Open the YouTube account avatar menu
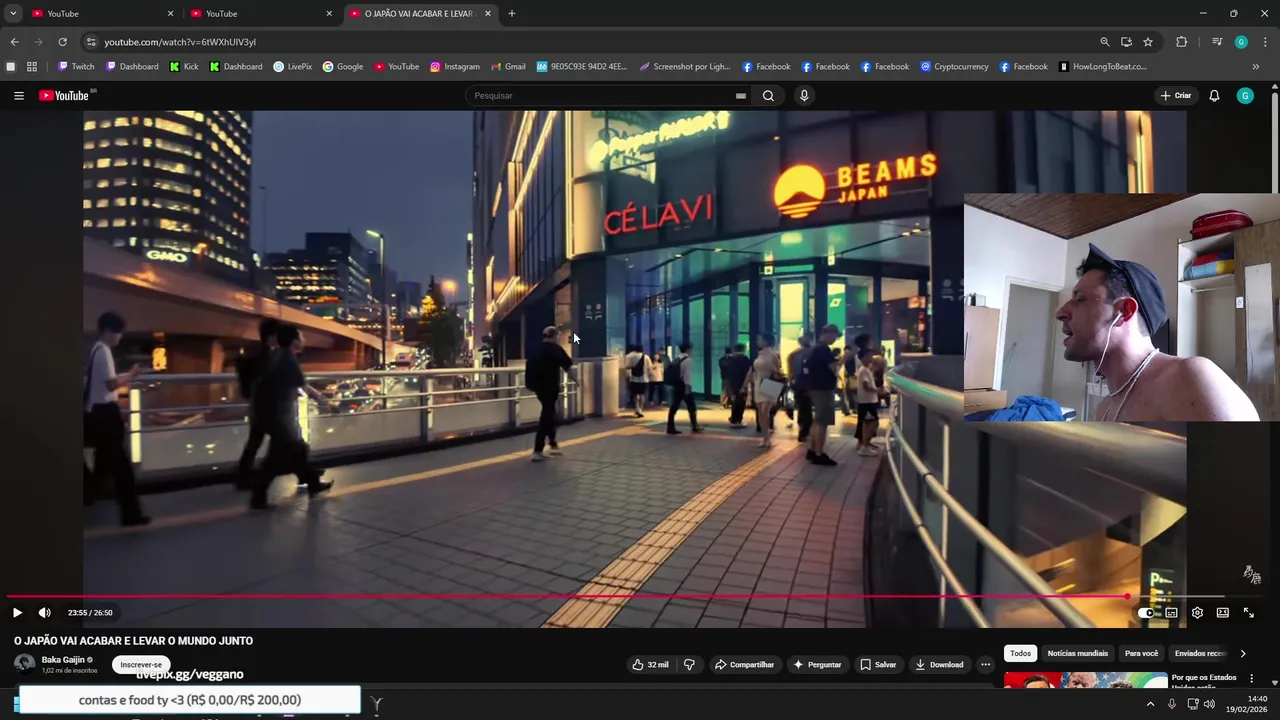 pos(1245,96)
